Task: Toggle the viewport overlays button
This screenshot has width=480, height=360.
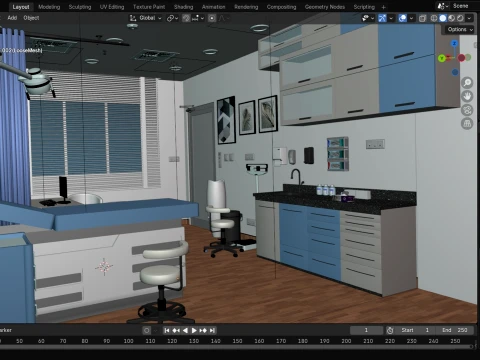Action: [x=402, y=18]
